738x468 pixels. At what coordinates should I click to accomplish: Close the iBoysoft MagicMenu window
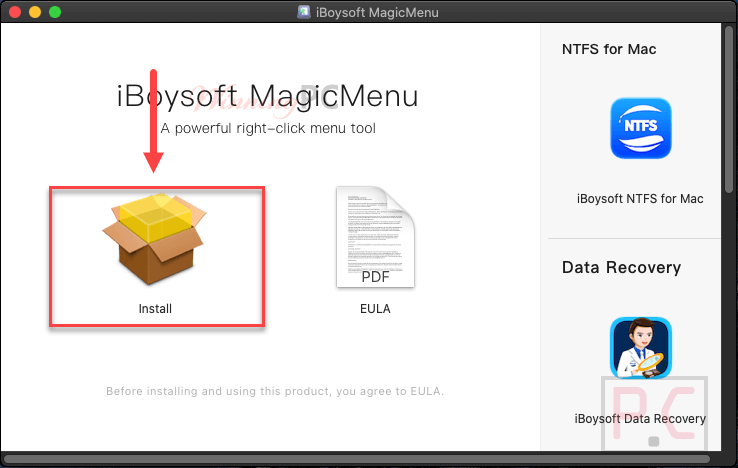15,12
